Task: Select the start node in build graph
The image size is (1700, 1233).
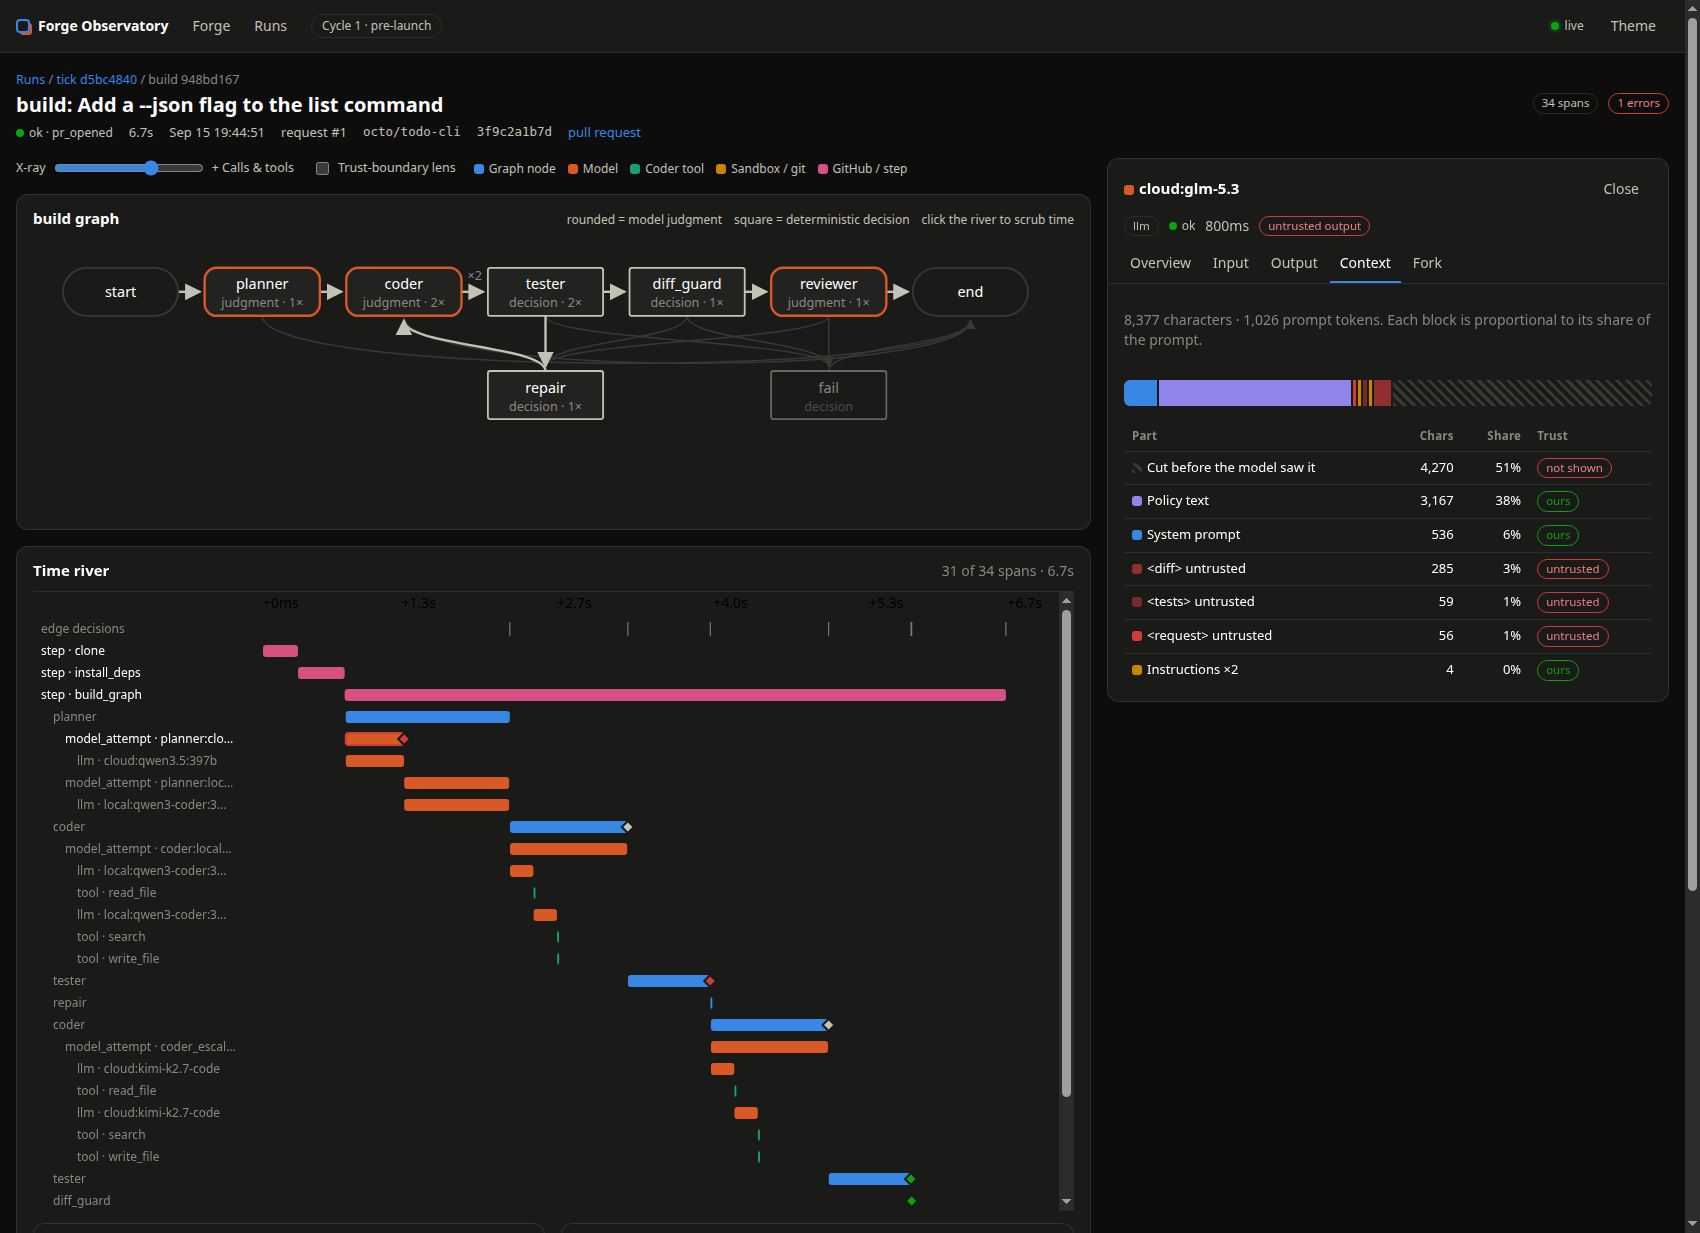Action: (x=120, y=292)
